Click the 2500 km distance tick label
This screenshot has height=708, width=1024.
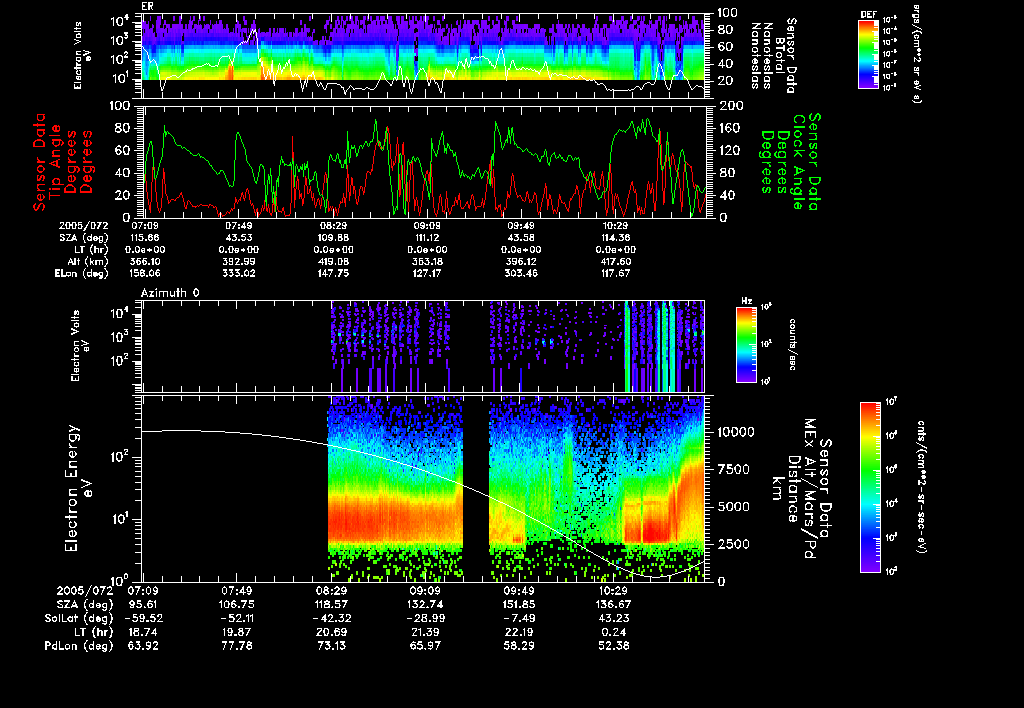click(732, 544)
